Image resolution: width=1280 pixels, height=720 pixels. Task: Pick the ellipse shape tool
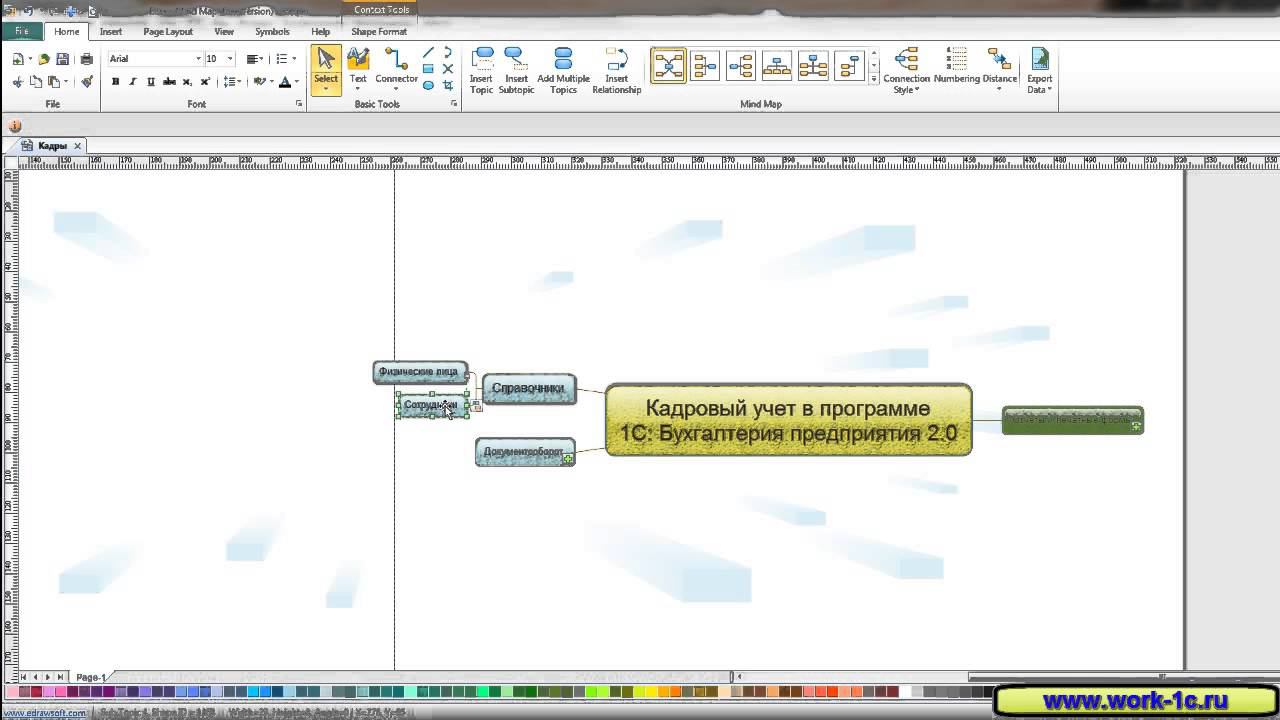click(428, 86)
